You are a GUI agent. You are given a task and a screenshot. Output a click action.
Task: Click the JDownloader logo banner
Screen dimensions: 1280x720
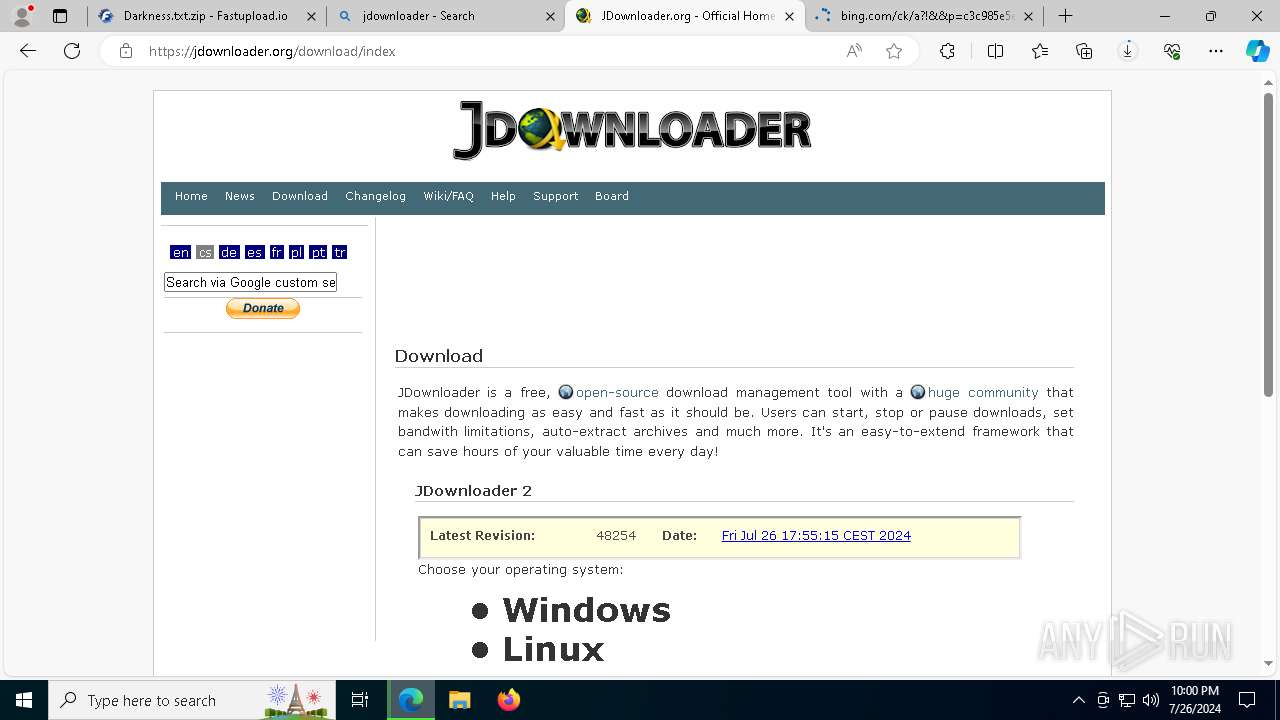tap(632, 130)
